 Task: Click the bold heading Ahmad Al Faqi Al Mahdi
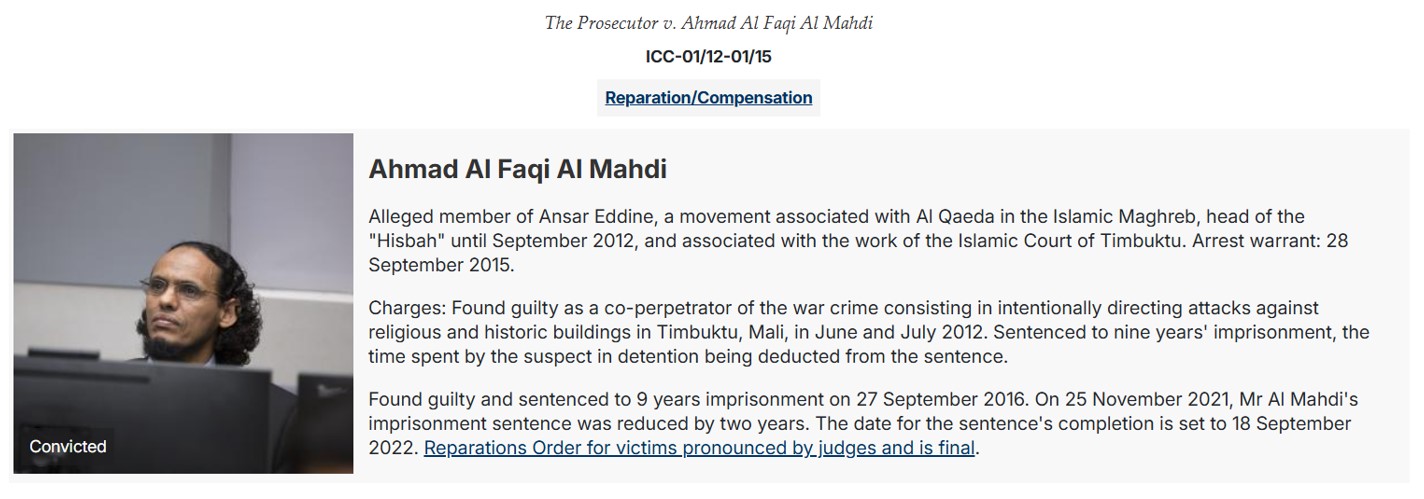[517, 169]
